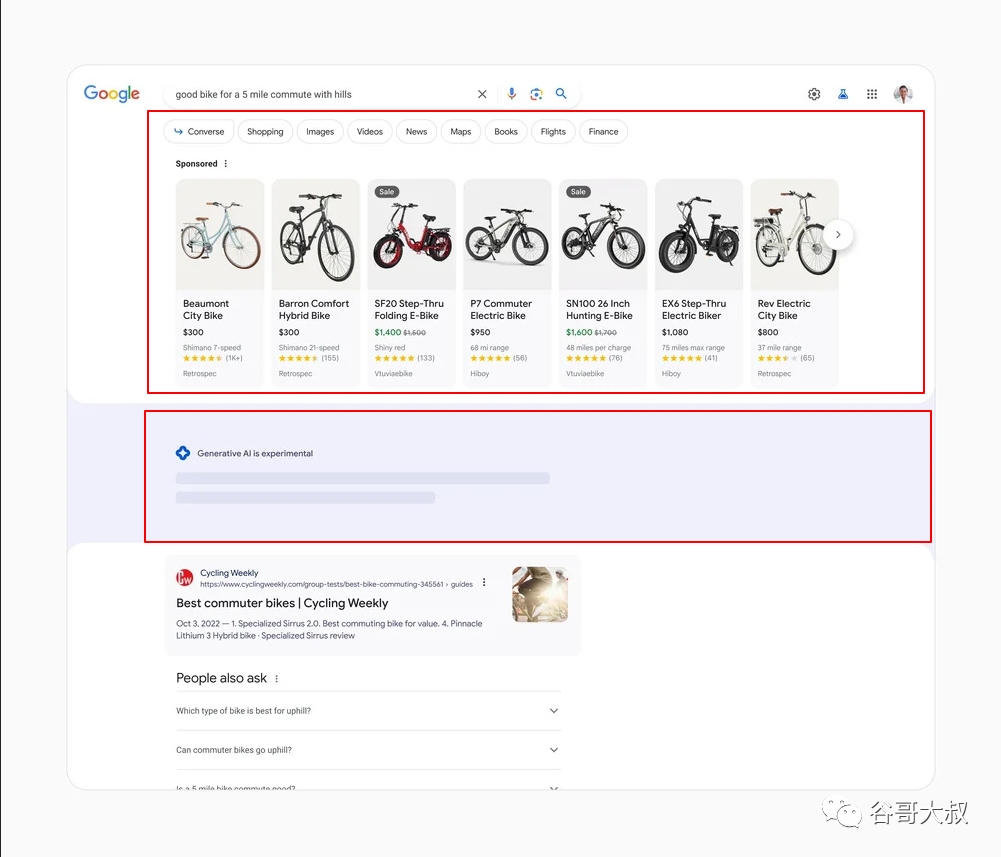Switch to the Flights tab
1001x857 pixels.
pyautogui.click(x=553, y=132)
